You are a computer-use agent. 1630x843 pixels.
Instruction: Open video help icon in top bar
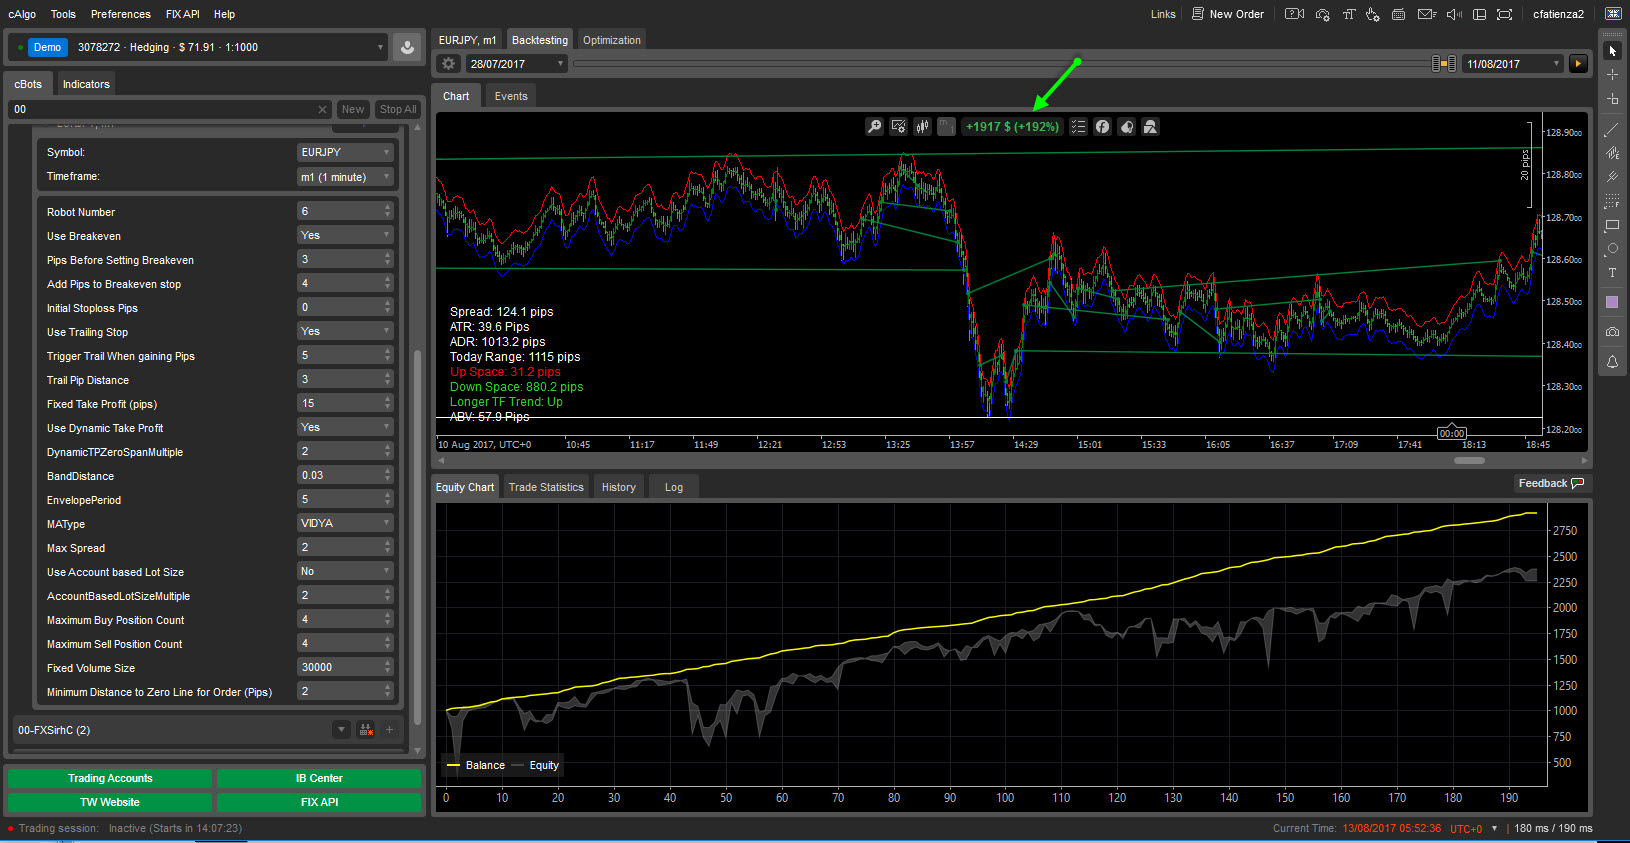point(1294,14)
